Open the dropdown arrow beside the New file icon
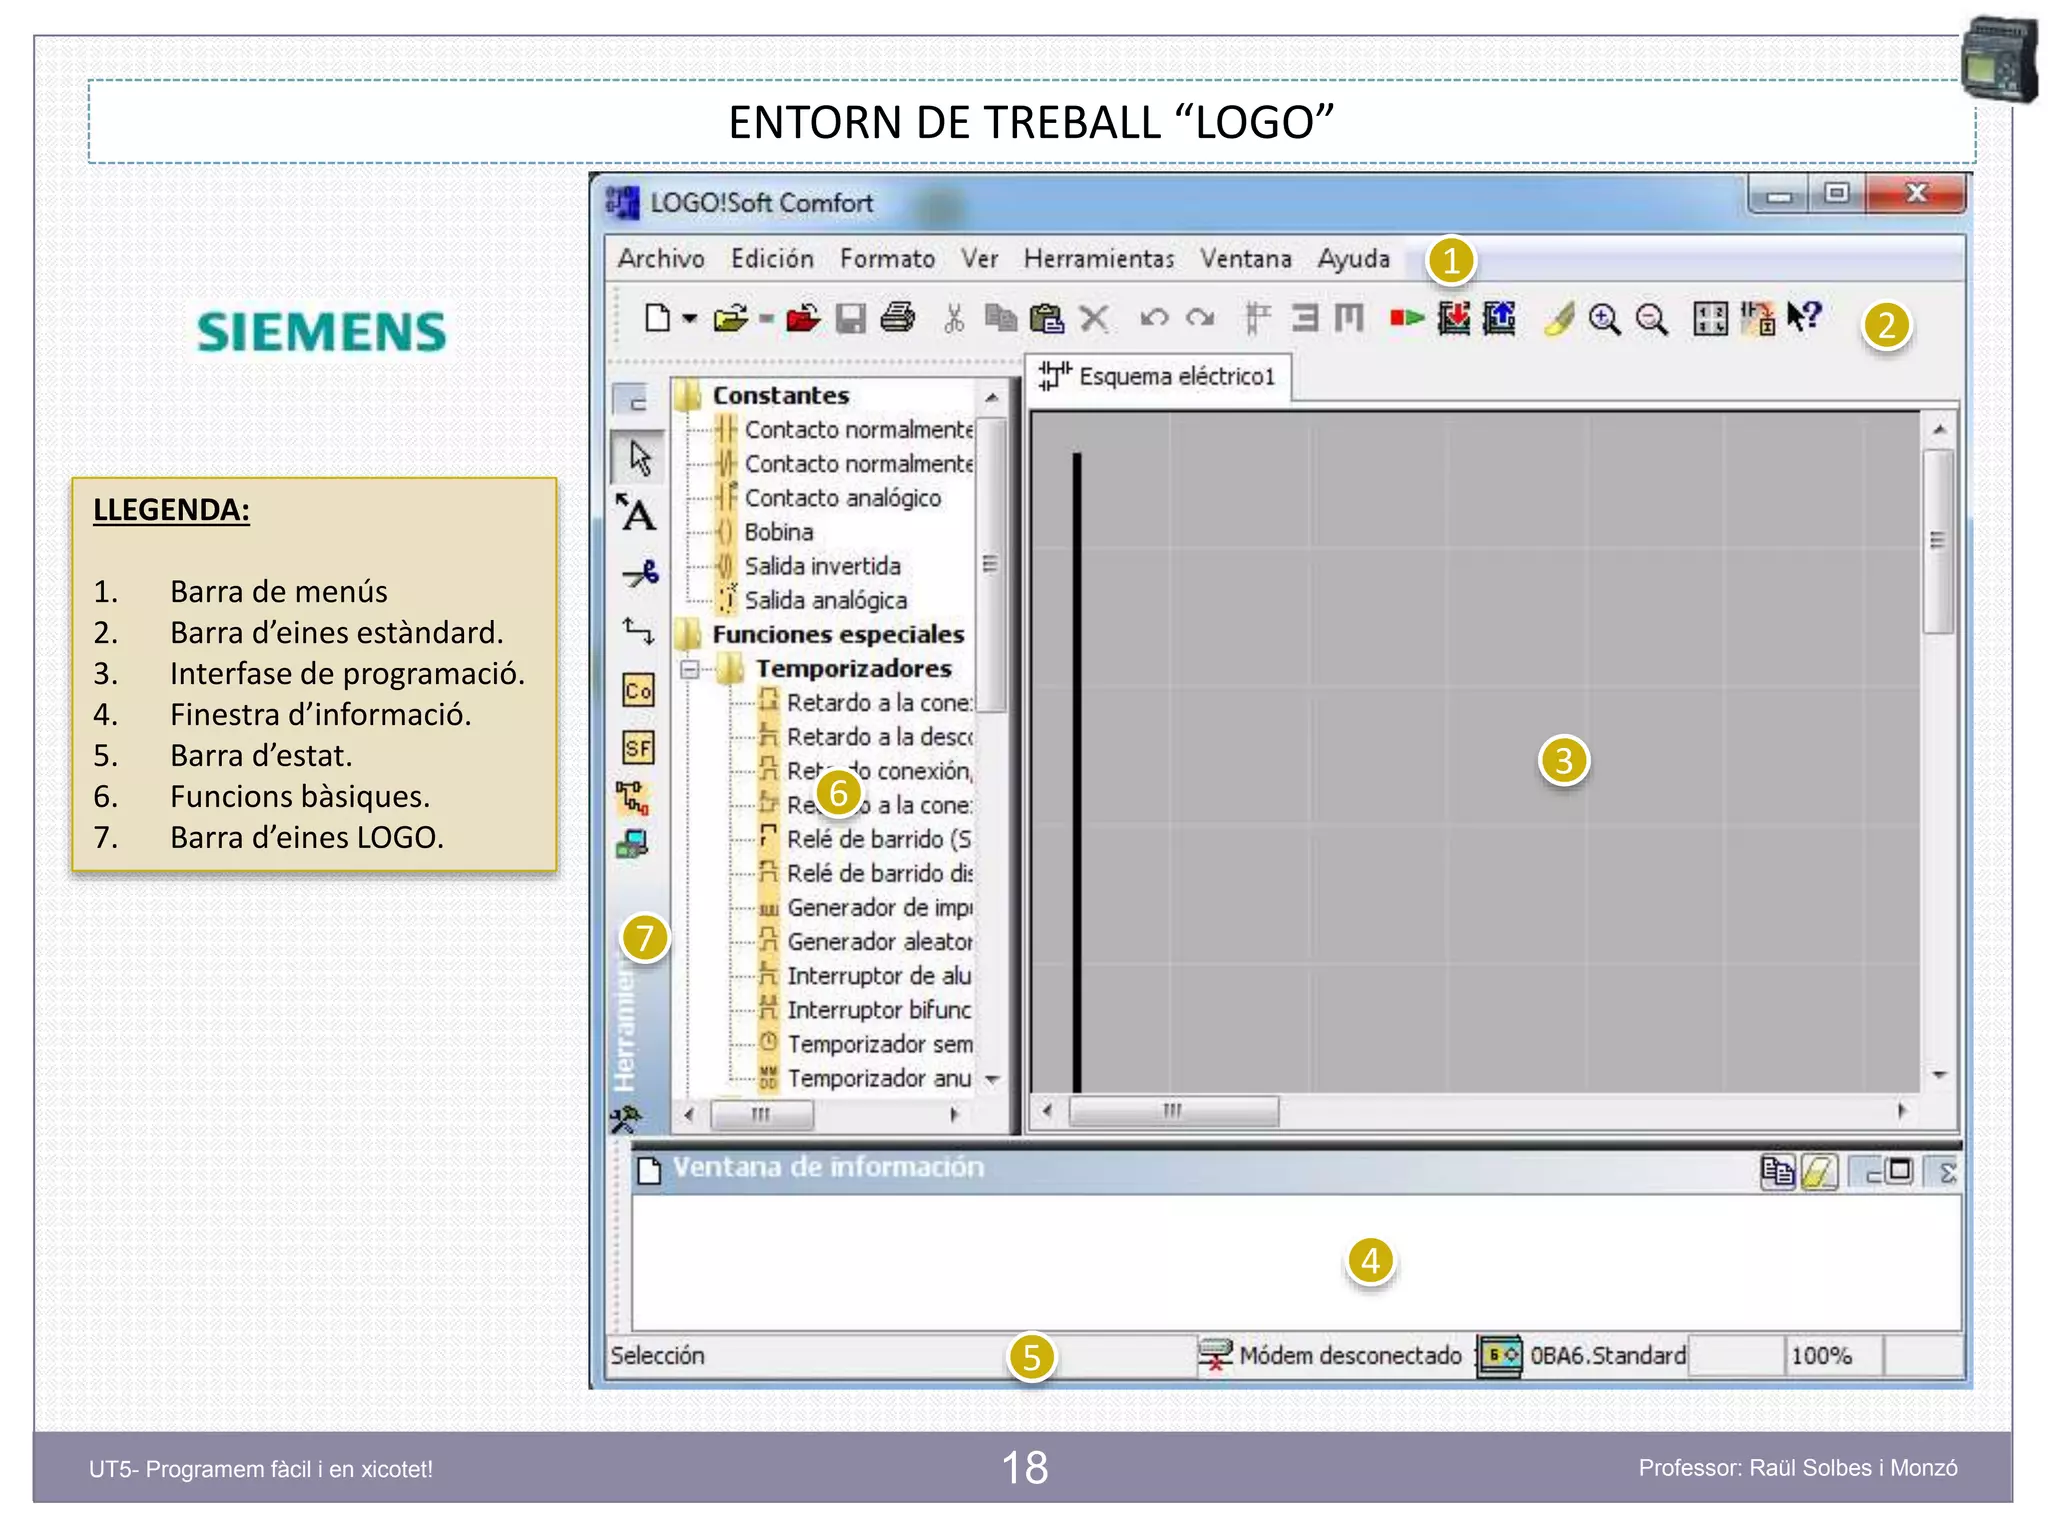The image size is (2048, 1536). [x=690, y=318]
